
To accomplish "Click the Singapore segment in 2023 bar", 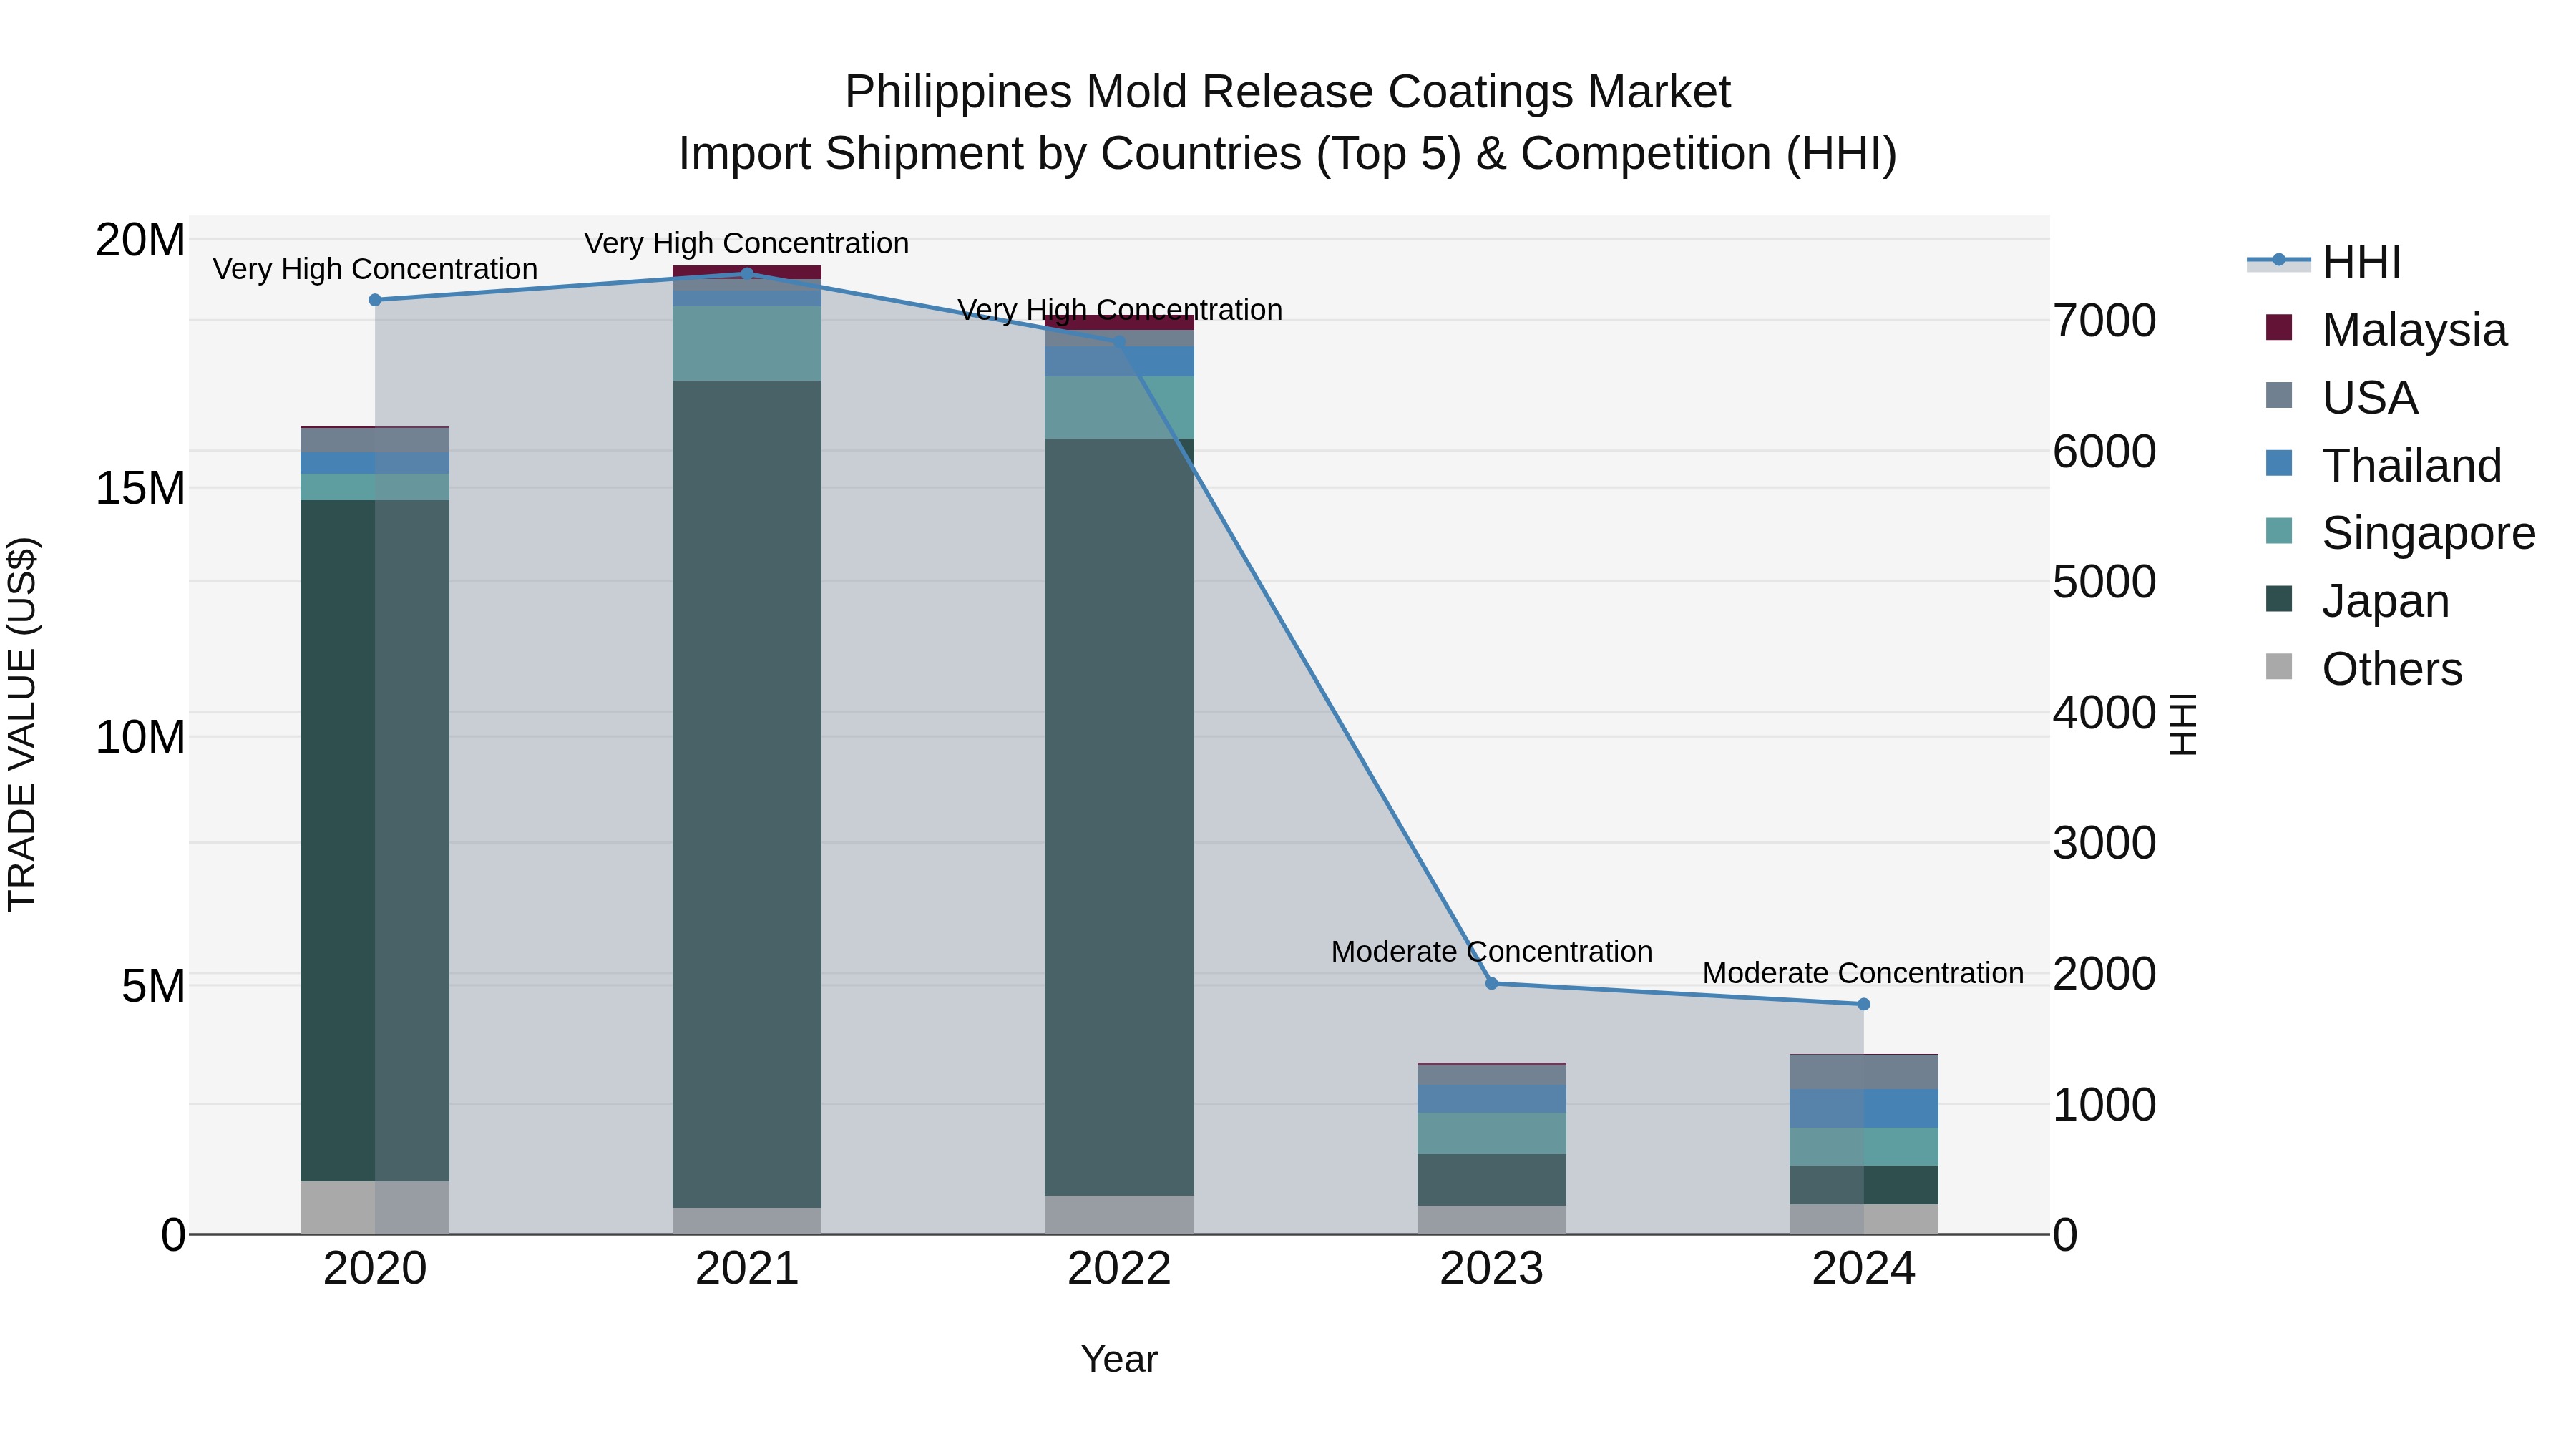I will (1492, 1134).
